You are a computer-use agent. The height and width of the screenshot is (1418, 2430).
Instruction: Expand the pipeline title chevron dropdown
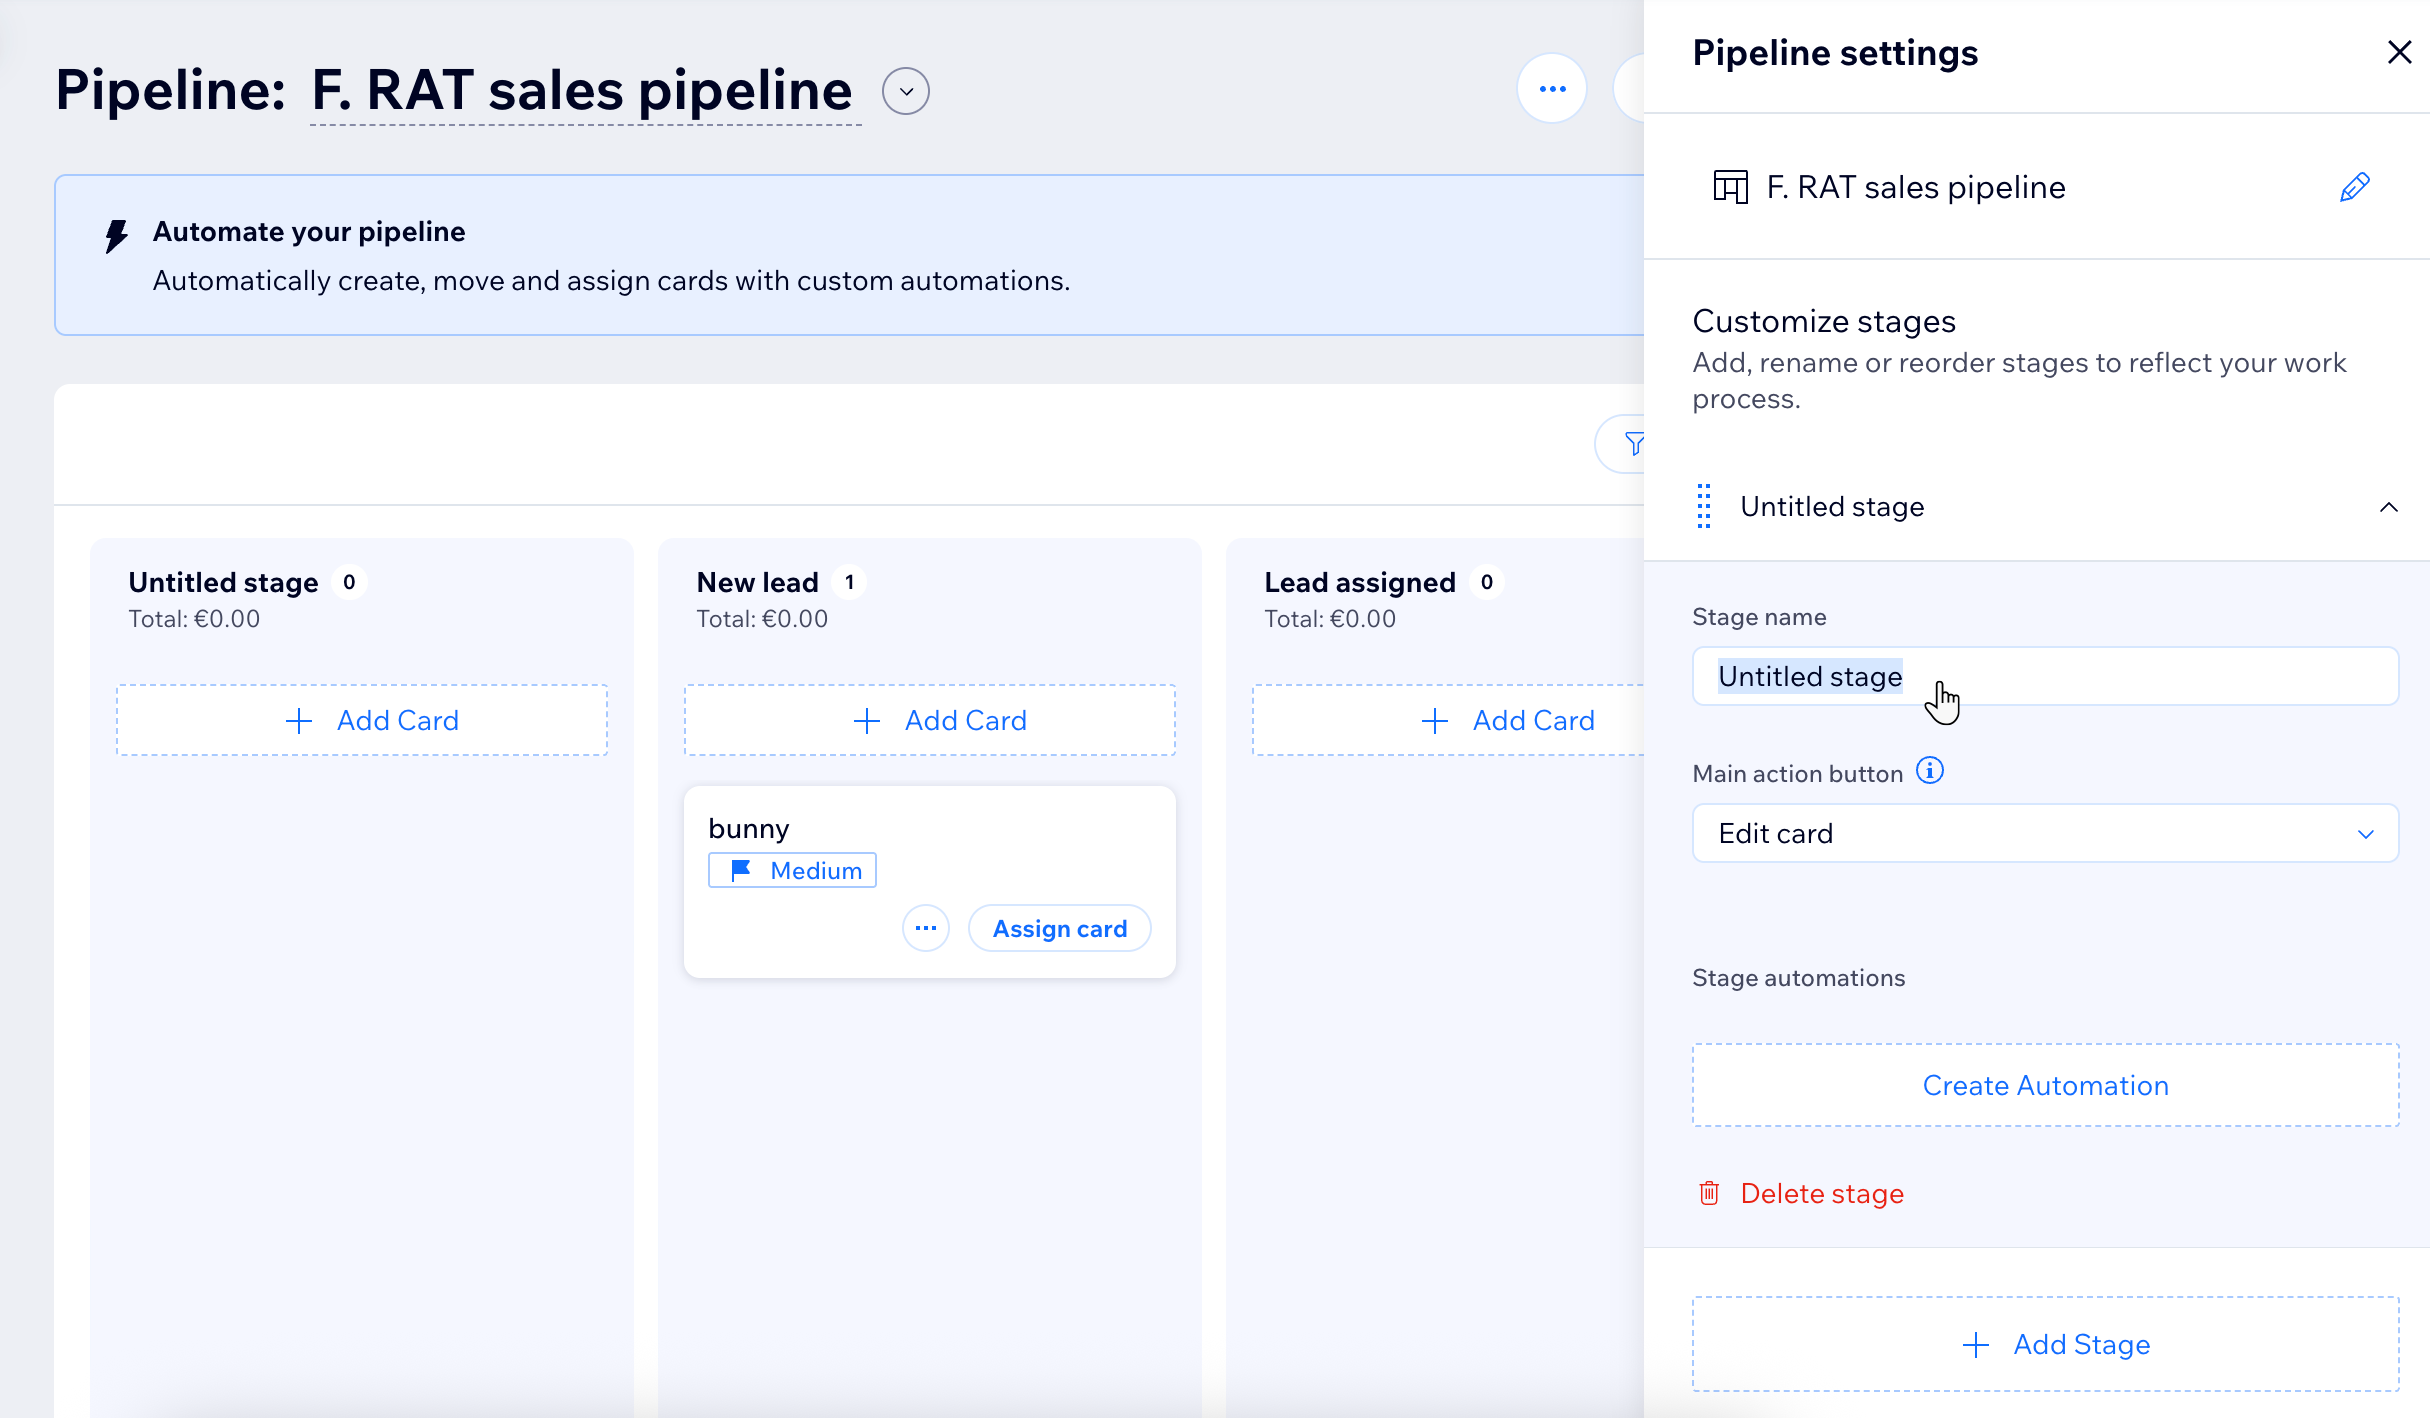point(905,90)
